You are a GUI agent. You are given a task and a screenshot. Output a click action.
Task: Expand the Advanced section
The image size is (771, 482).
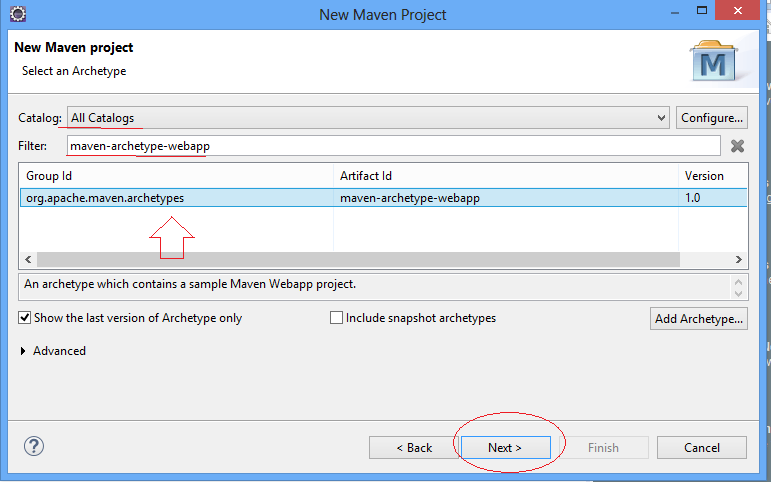(23, 351)
